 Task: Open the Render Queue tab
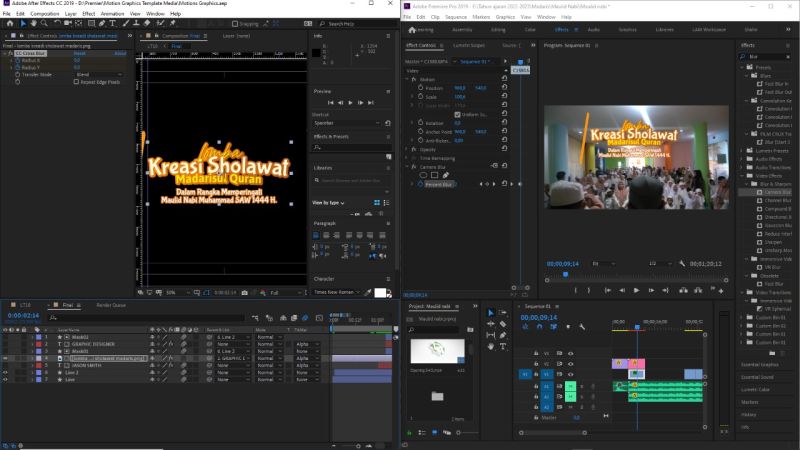(111, 305)
